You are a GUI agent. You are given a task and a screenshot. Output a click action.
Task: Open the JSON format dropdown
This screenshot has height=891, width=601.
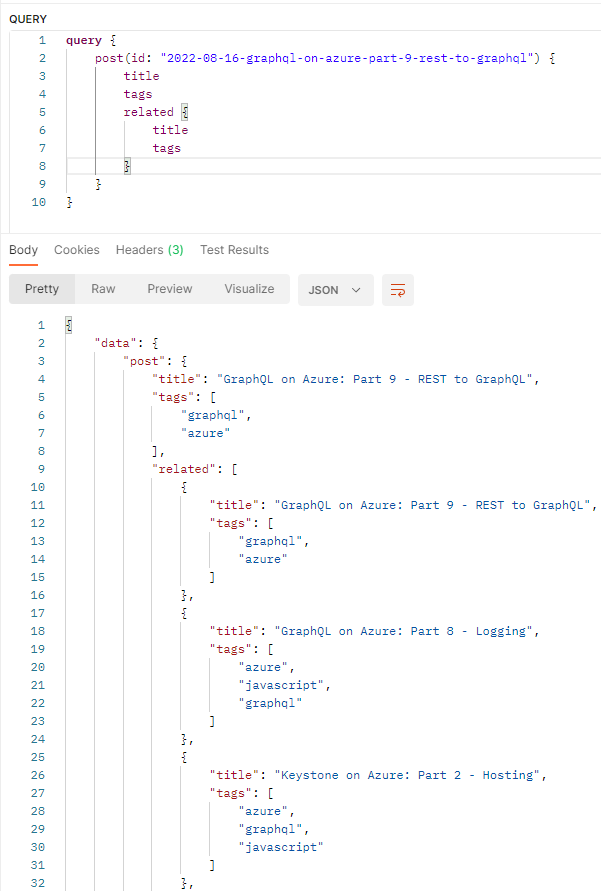(335, 290)
